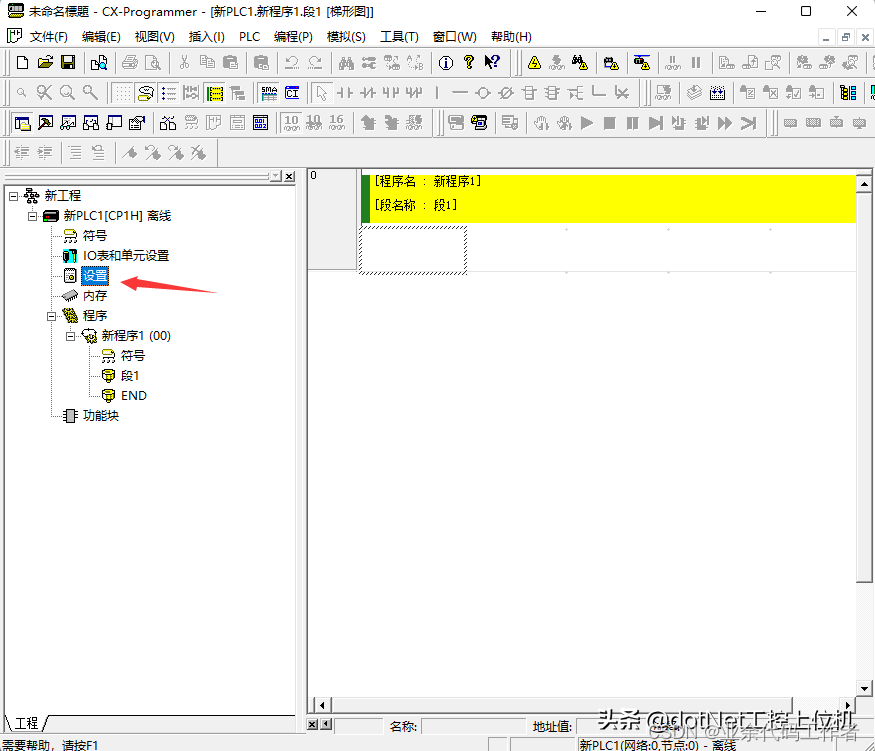Open the 编辑(E) menu
The height and width of the screenshot is (751, 875).
101,37
